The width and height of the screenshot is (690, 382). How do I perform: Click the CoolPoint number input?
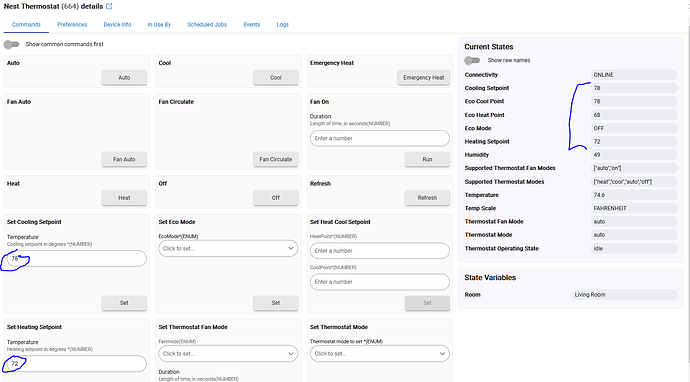pos(380,282)
